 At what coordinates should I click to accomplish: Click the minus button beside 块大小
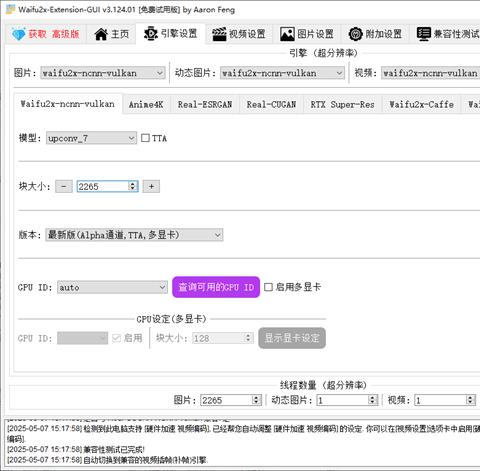[64, 186]
